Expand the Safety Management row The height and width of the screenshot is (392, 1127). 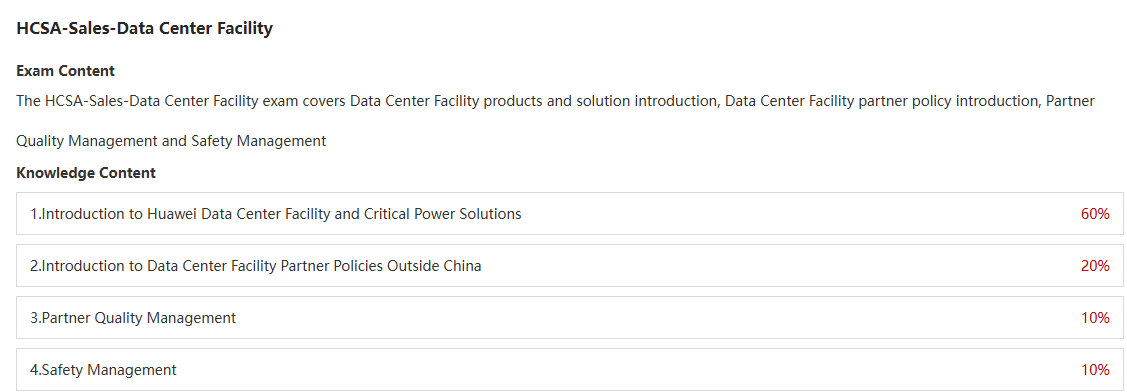coord(569,370)
